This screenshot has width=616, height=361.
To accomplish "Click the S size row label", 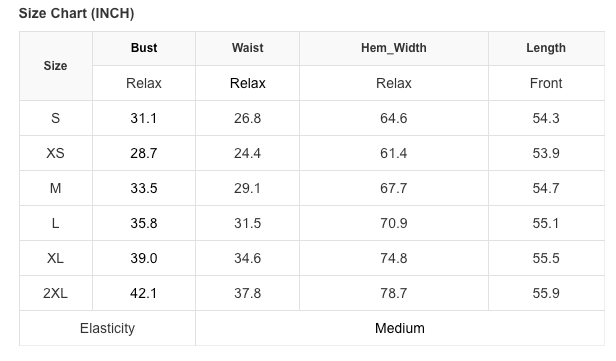I will pos(55,118).
